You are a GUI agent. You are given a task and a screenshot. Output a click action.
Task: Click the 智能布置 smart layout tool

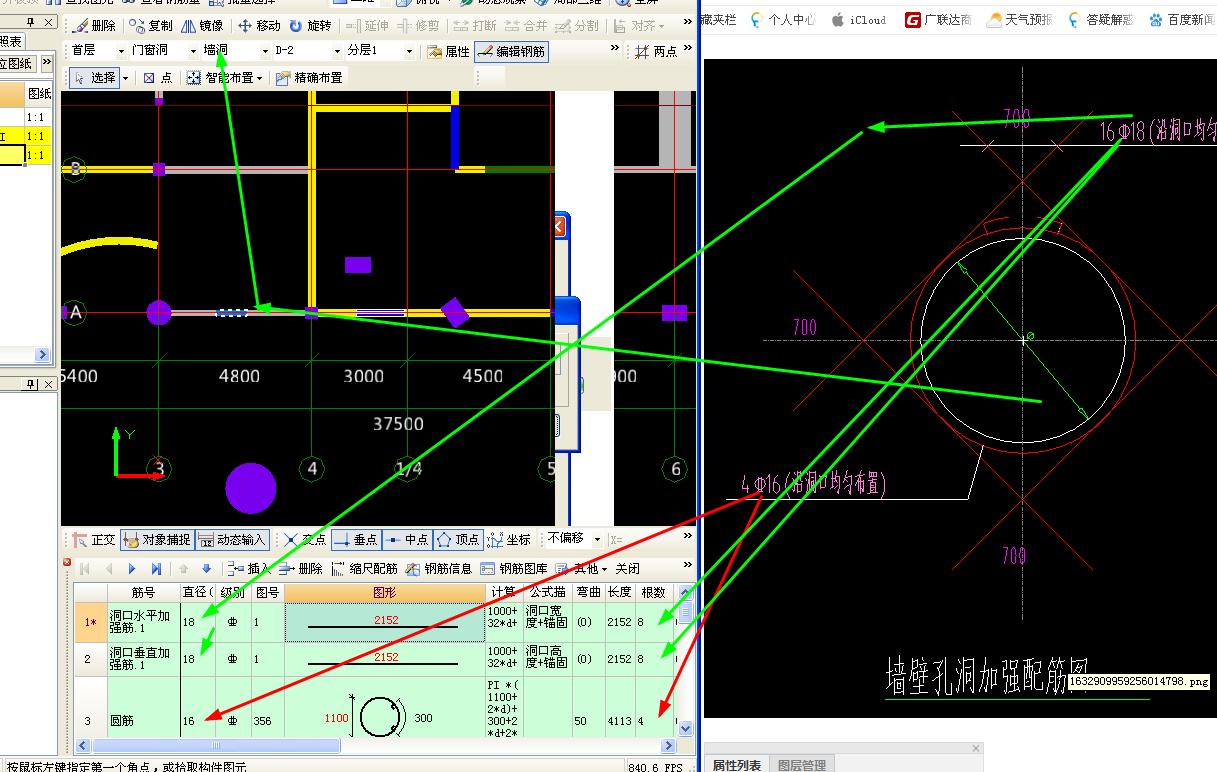coord(224,77)
